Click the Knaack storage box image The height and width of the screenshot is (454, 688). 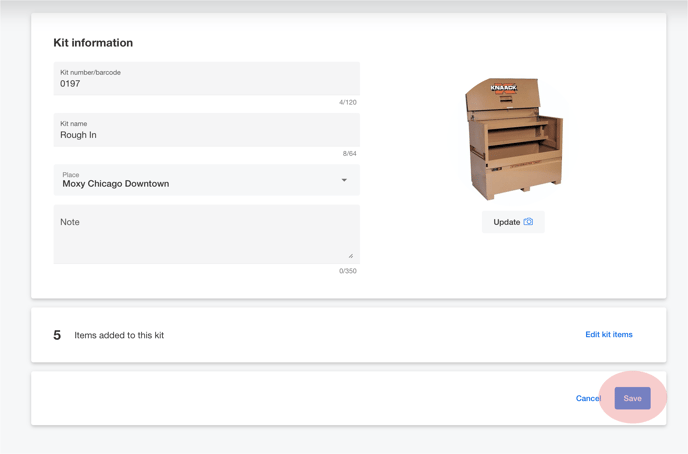(513, 139)
